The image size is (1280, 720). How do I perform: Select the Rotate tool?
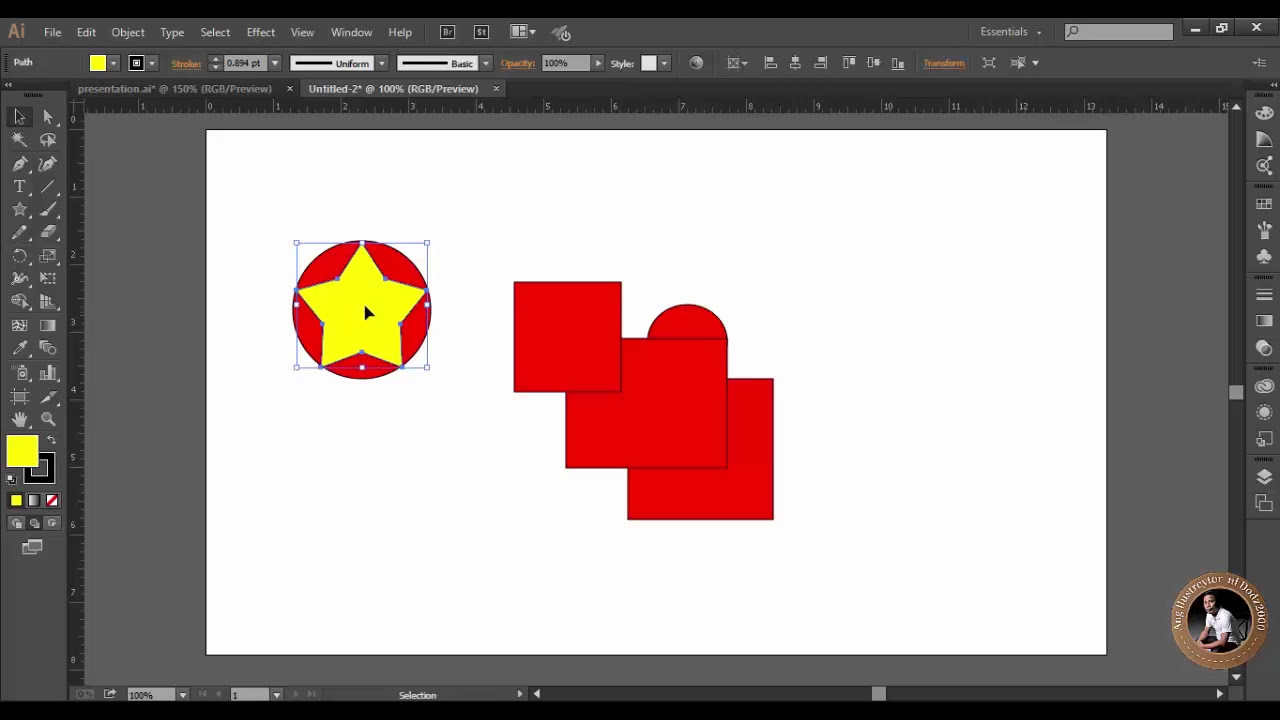tap(19, 256)
